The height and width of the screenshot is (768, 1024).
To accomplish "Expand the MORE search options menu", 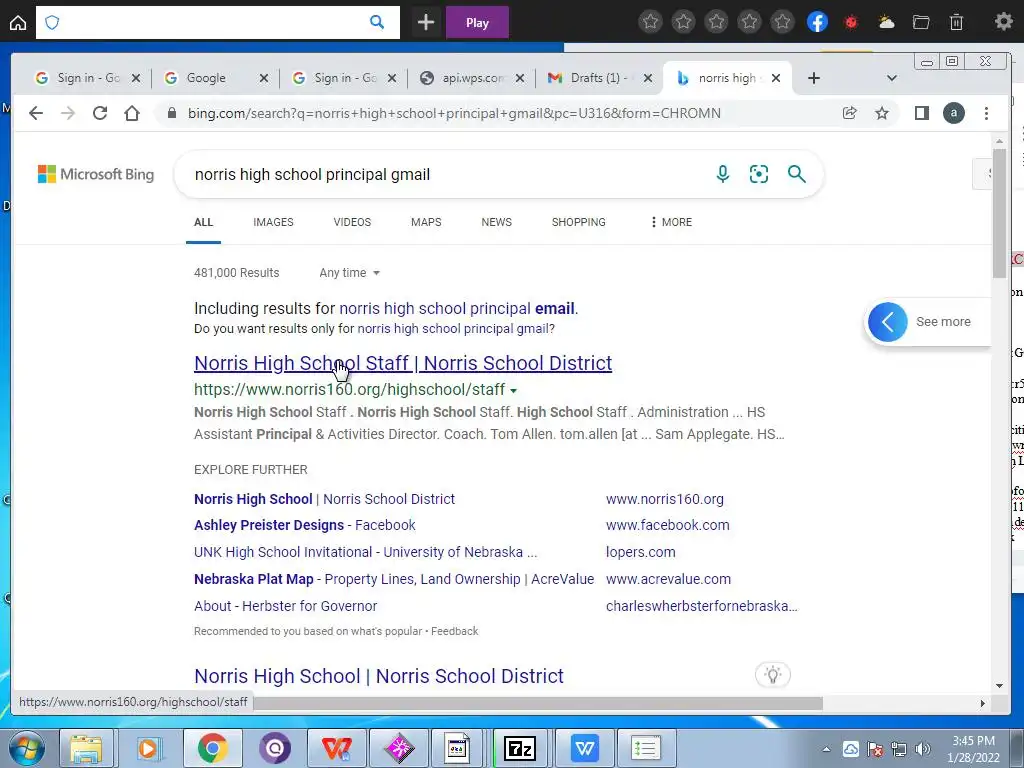I will point(671,222).
